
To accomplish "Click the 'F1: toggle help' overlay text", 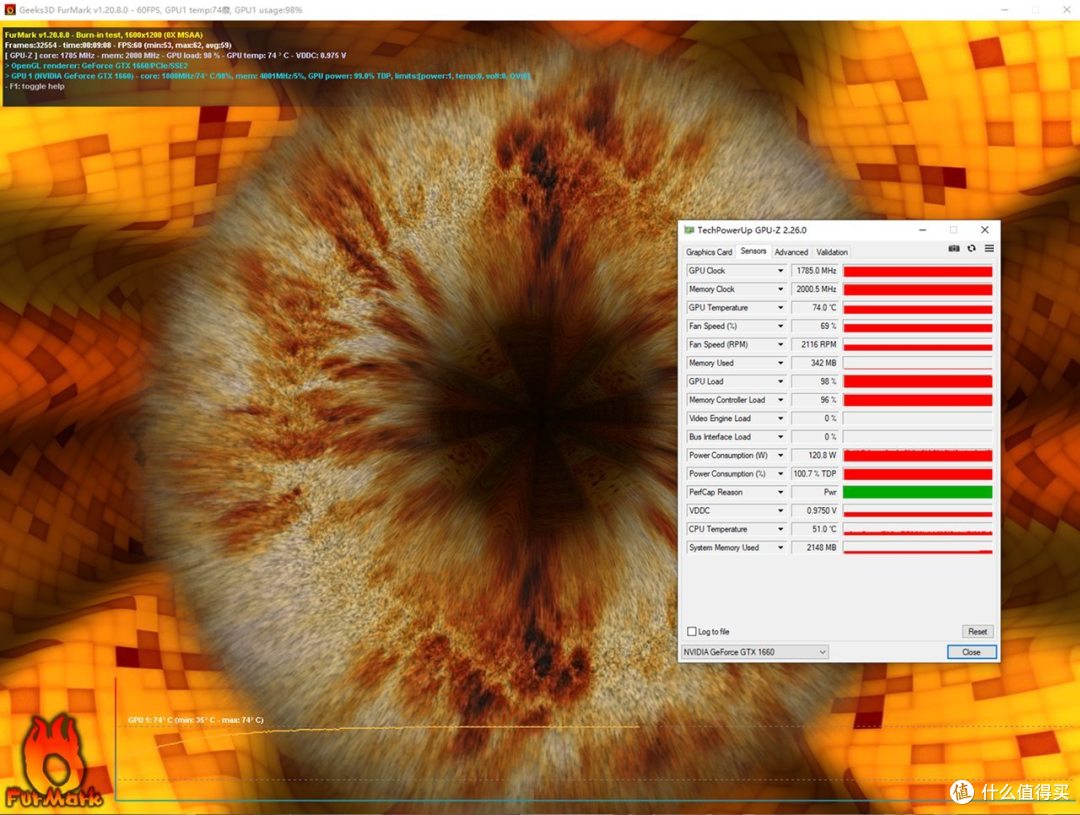I will pyautogui.click(x=35, y=87).
